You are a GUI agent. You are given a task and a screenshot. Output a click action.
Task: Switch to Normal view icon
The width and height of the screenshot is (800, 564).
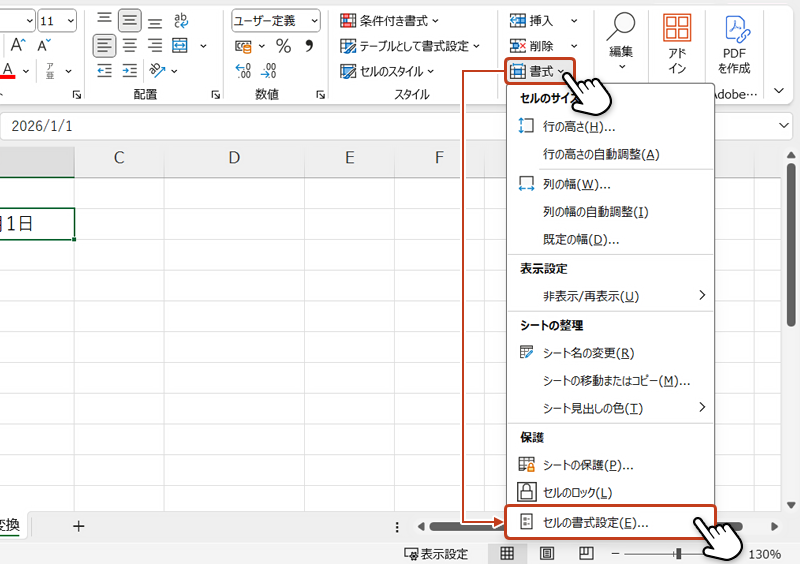click(507, 553)
